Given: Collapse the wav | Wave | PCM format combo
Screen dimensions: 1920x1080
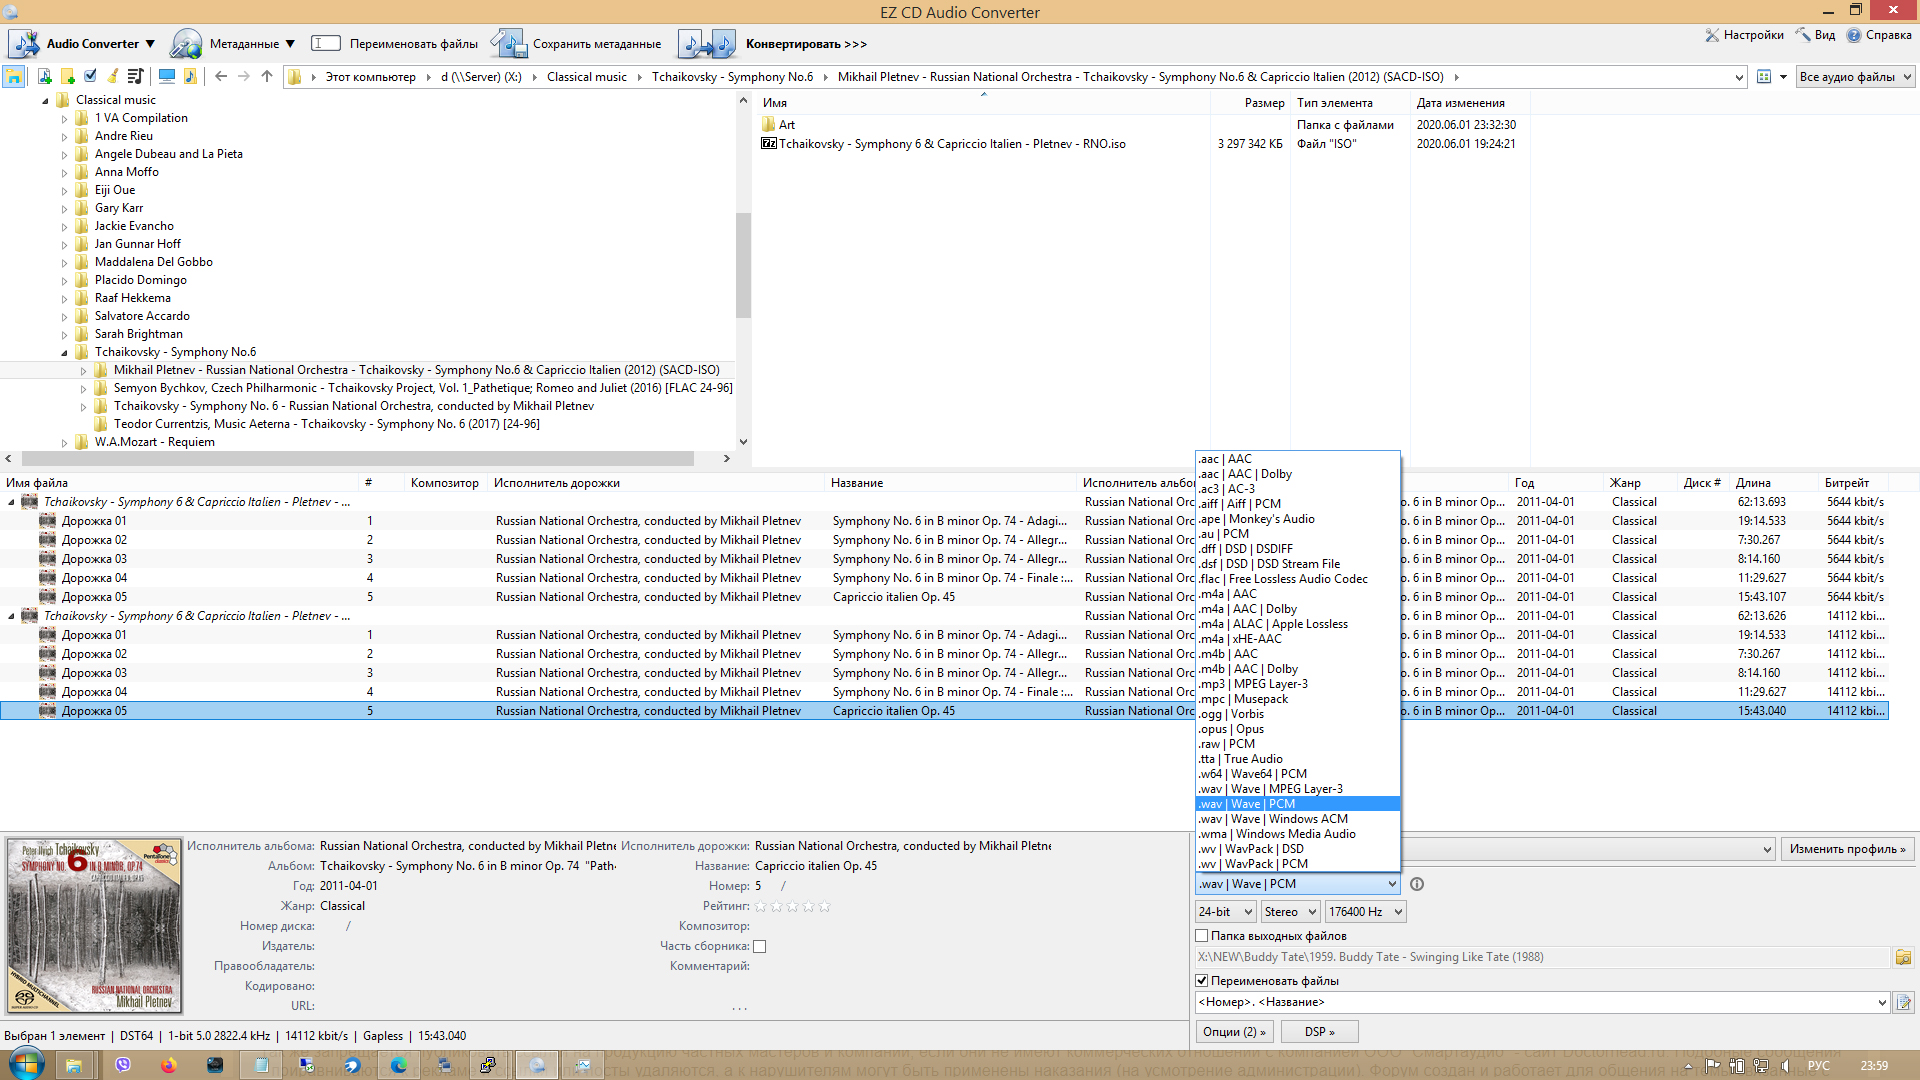Looking at the screenshot, I should coord(1392,884).
